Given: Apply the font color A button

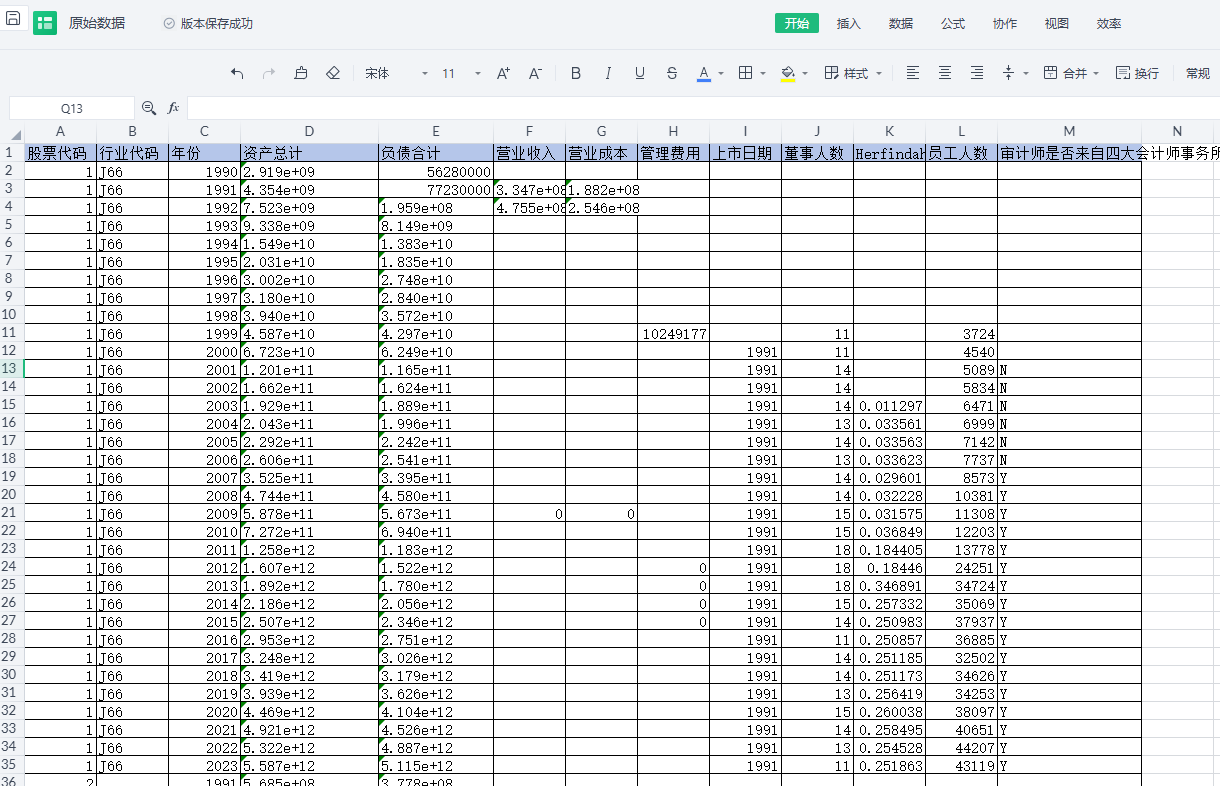Looking at the screenshot, I should tap(704, 73).
